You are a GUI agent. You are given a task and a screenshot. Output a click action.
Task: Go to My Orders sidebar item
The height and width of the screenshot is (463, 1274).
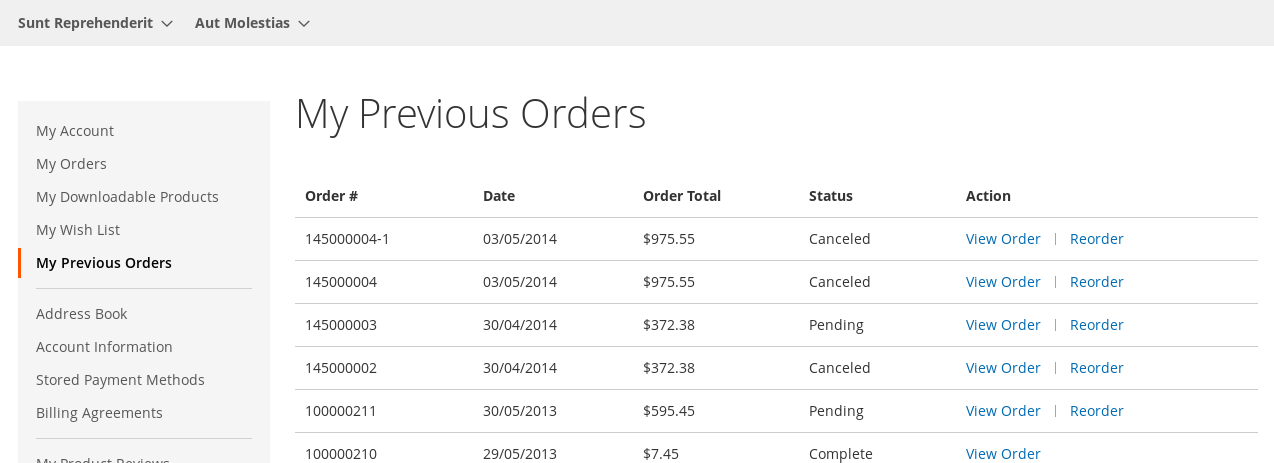click(x=71, y=164)
